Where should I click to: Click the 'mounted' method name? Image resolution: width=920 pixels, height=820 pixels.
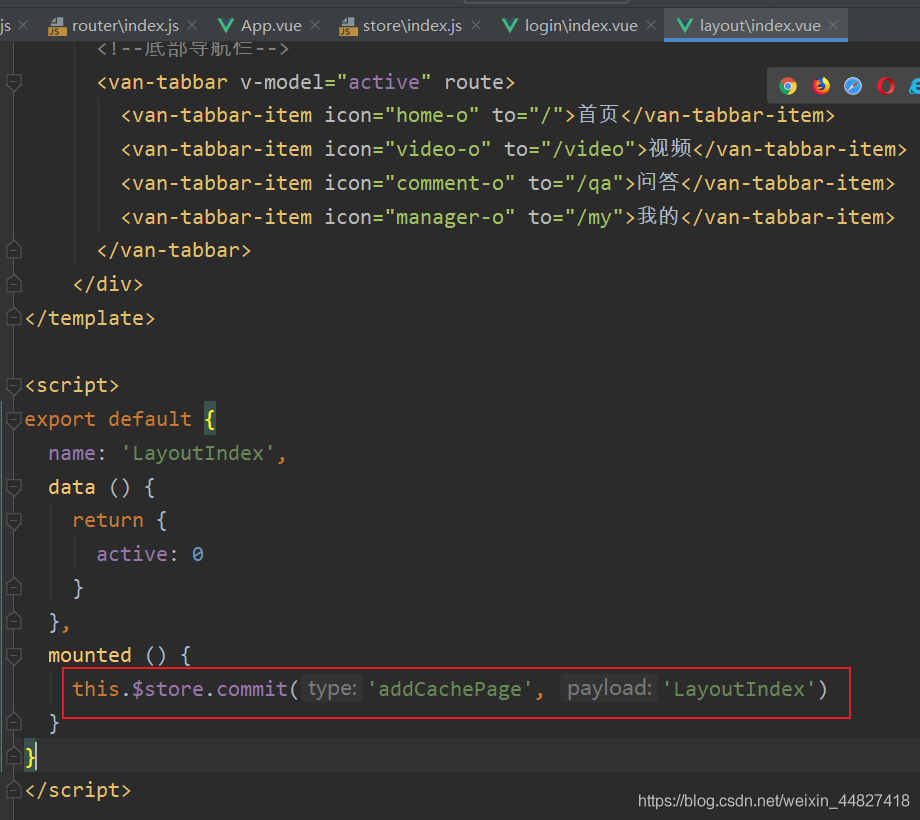[x=90, y=655]
